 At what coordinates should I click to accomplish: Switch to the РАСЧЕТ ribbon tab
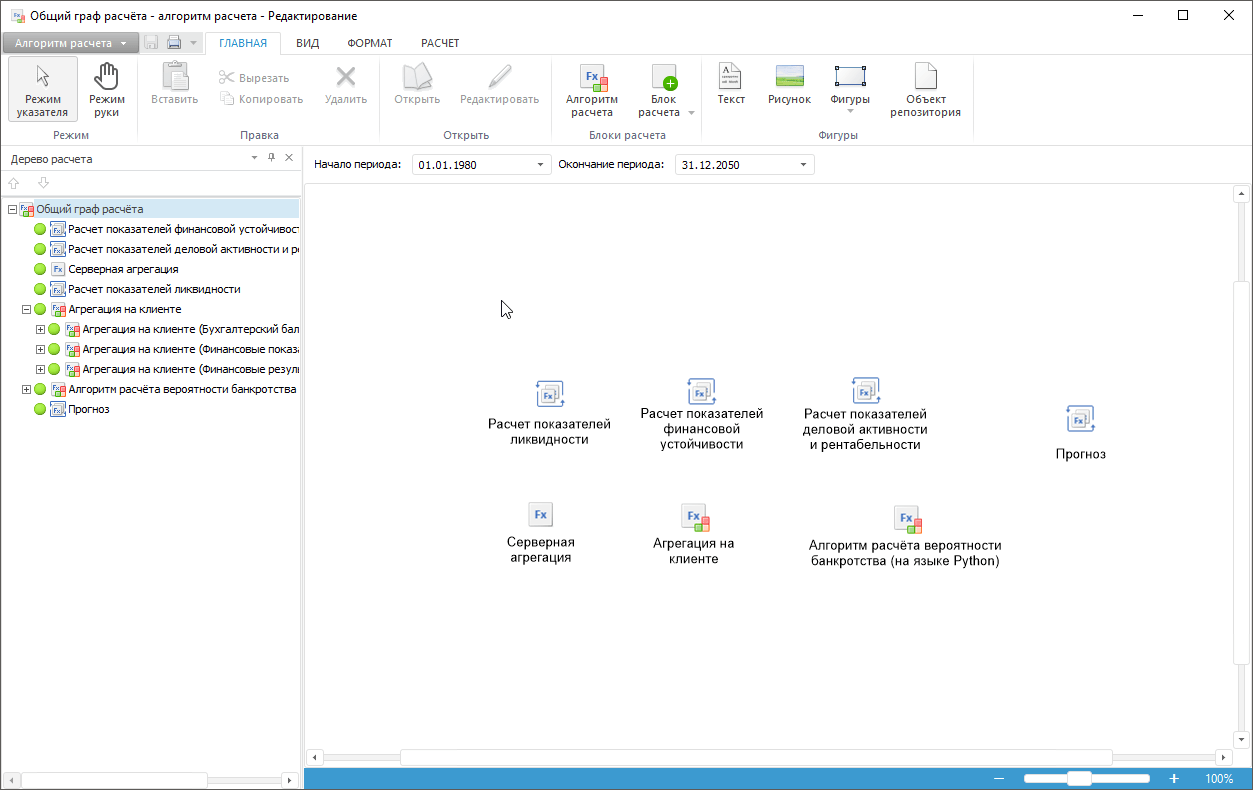pos(440,43)
